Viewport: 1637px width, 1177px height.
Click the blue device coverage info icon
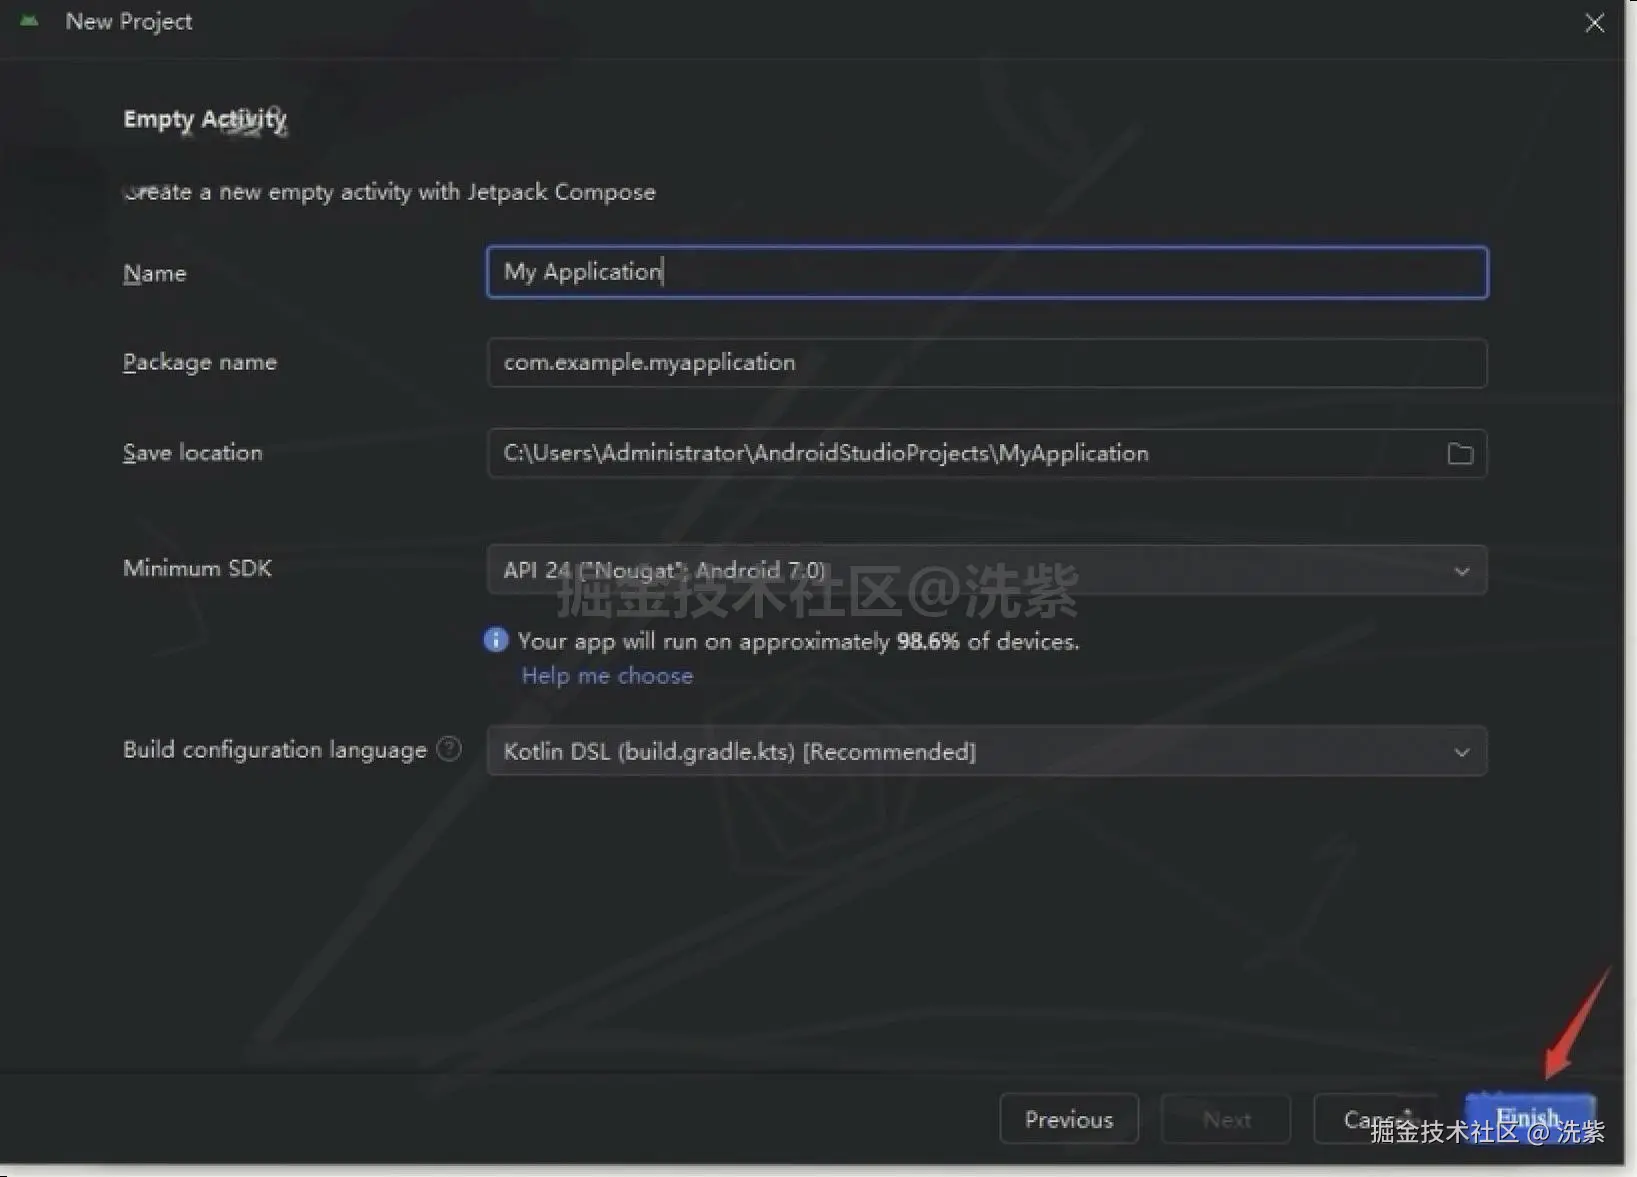495,640
